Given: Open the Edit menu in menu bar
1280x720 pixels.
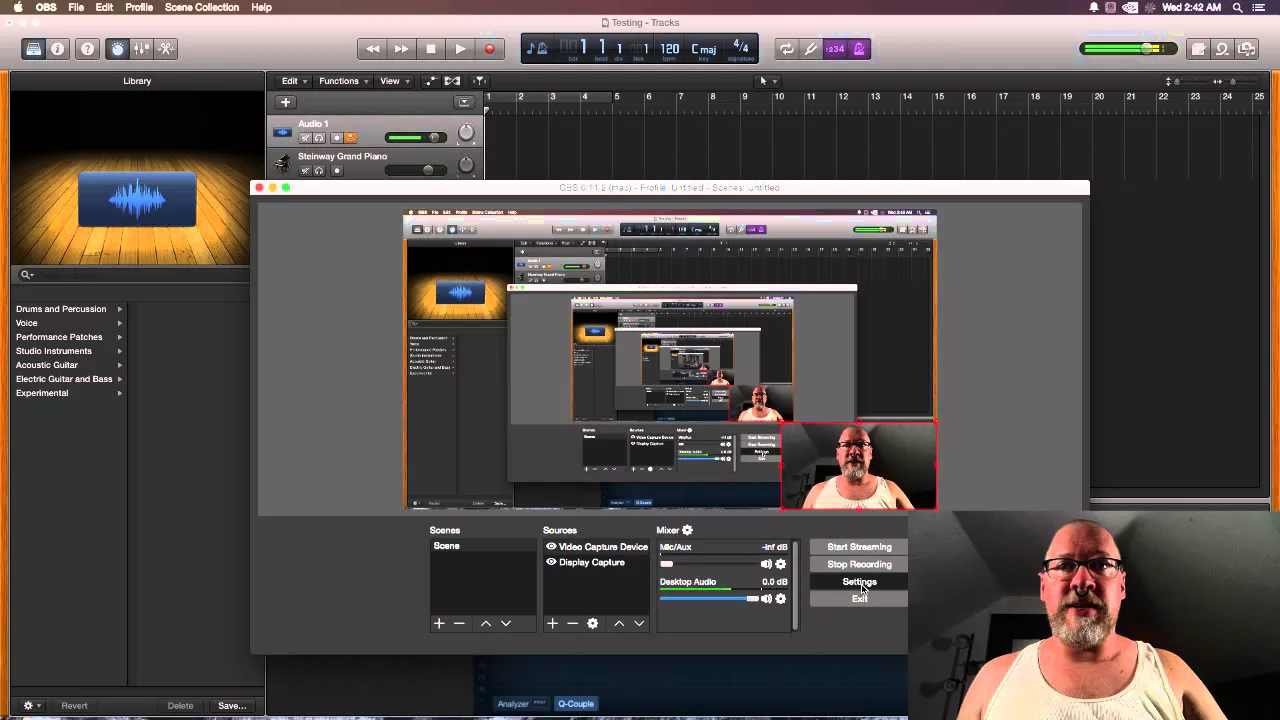Looking at the screenshot, I should coord(104,7).
